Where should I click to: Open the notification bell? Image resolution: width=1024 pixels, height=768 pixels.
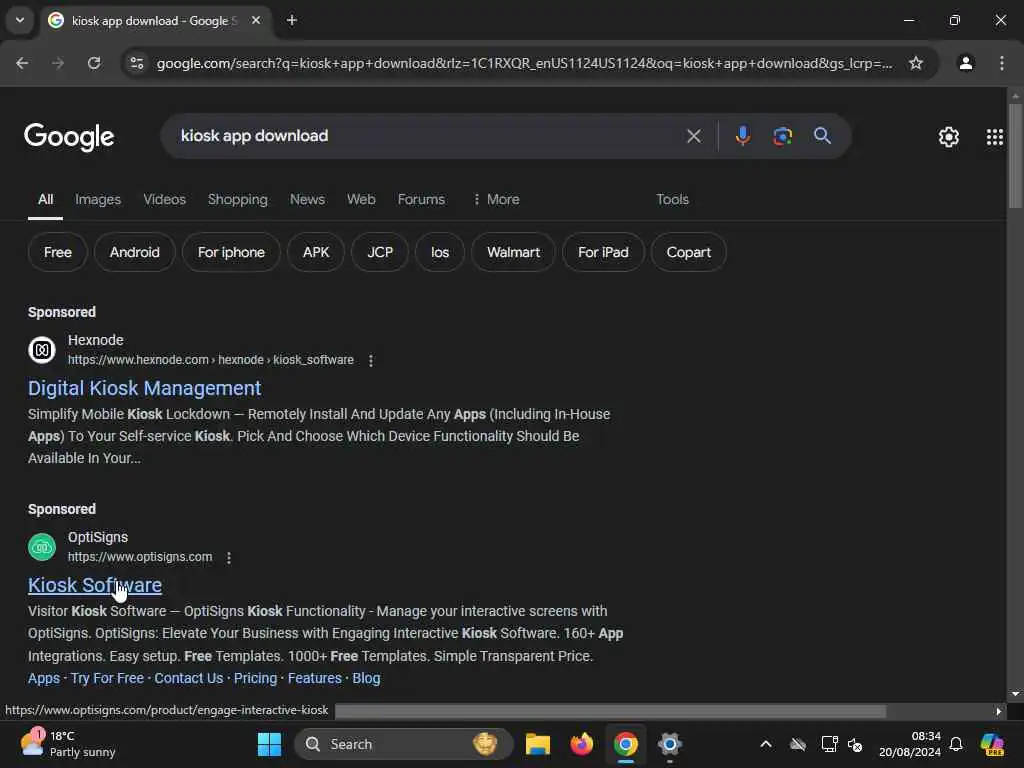956,744
